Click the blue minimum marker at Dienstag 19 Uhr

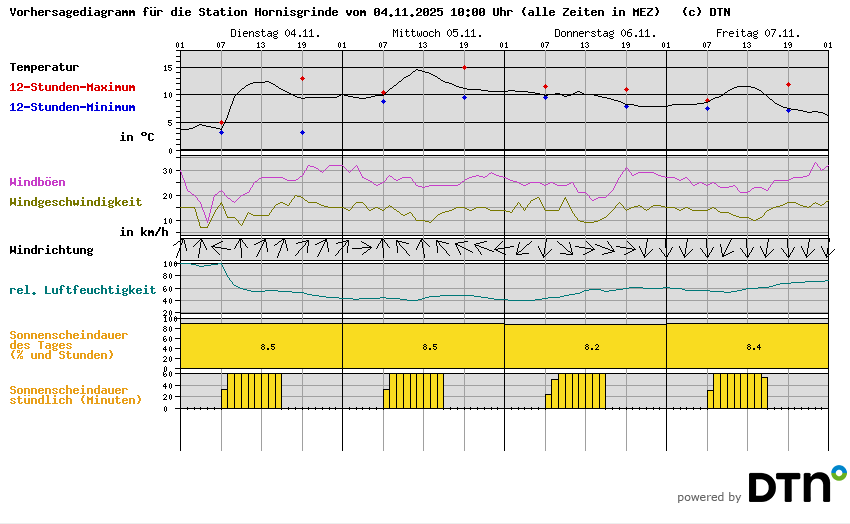[x=302, y=132]
